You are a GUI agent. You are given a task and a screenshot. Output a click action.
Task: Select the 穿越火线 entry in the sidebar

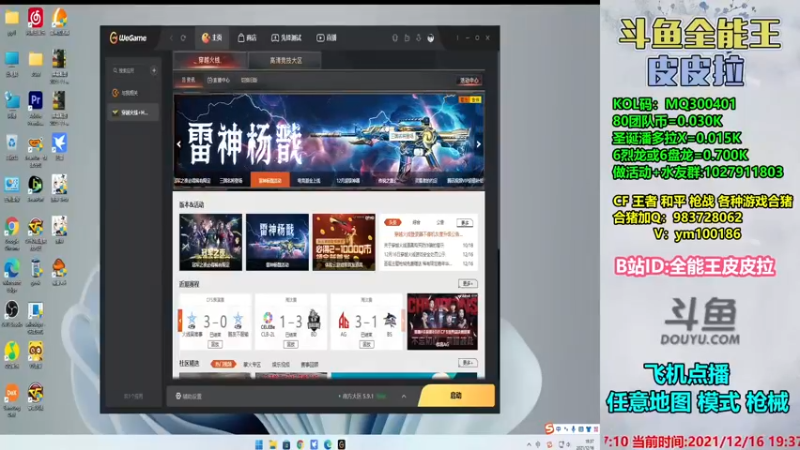(x=133, y=112)
